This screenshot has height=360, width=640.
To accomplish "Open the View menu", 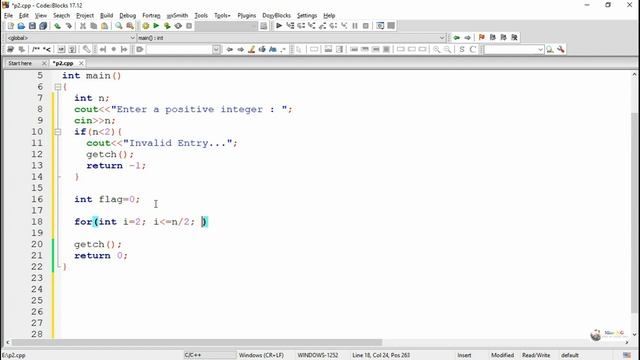I will [x=41, y=16].
